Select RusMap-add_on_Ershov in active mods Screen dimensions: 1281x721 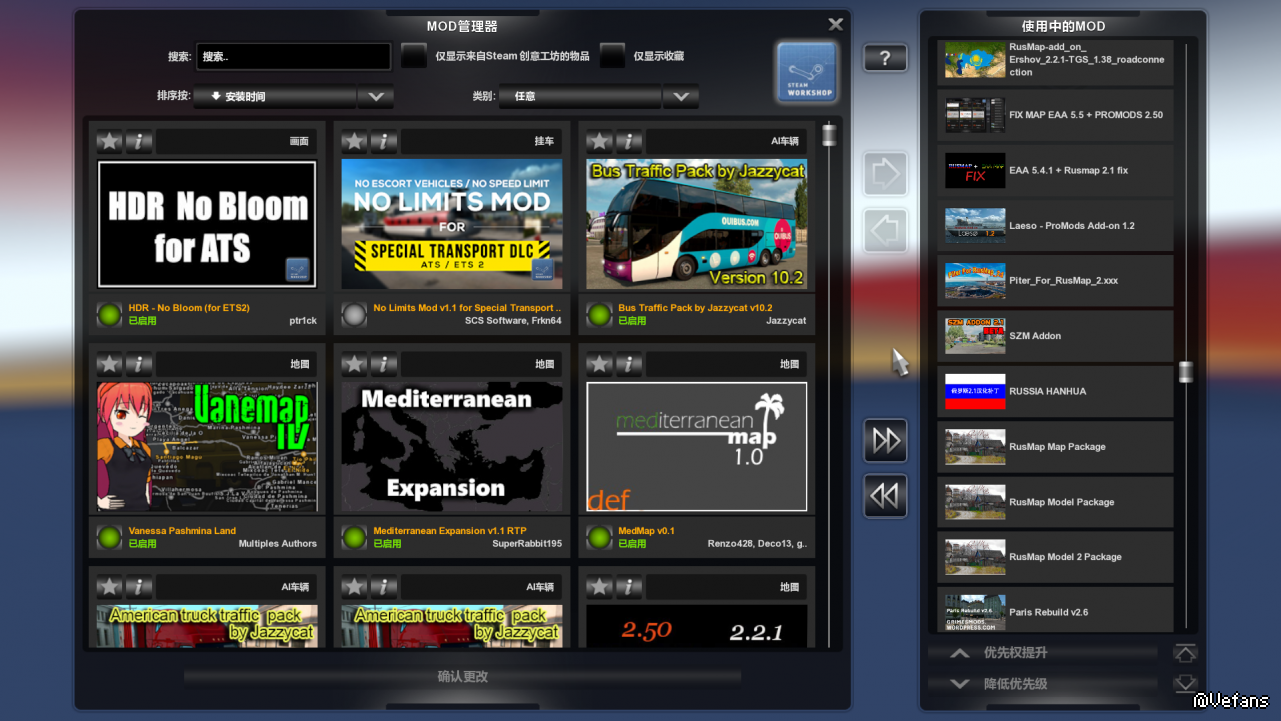click(x=1055, y=60)
